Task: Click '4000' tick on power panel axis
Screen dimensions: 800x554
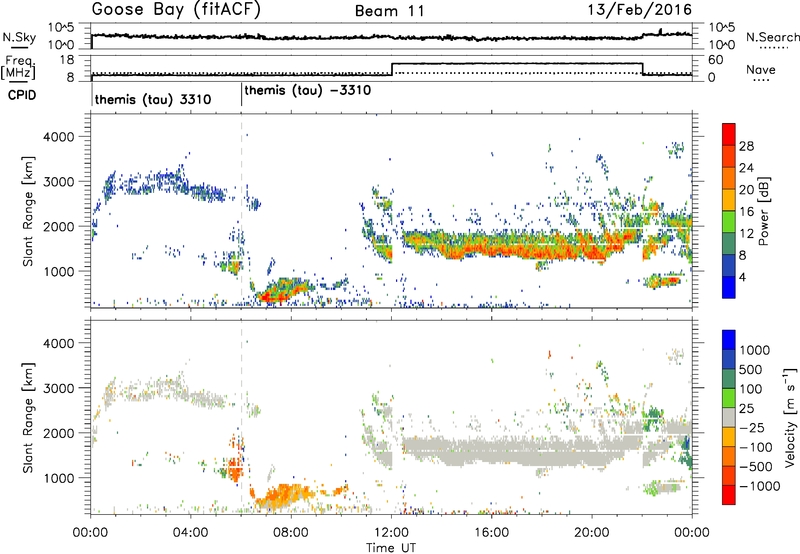Action: [x=58, y=137]
